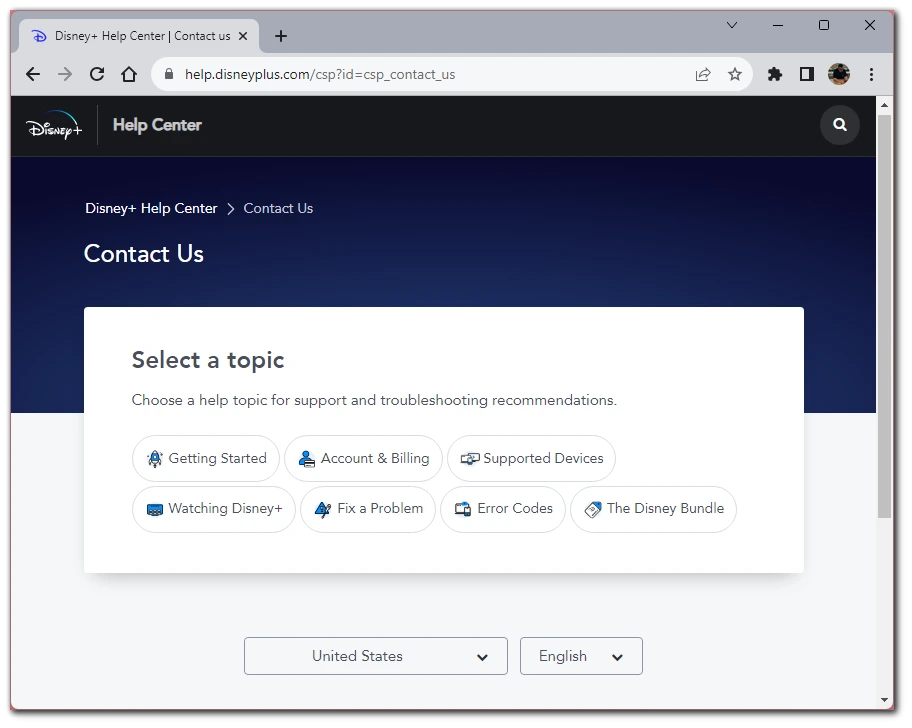Close the Disney+ Help Center tab
The width and height of the screenshot is (912, 728).
tap(243, 36)
